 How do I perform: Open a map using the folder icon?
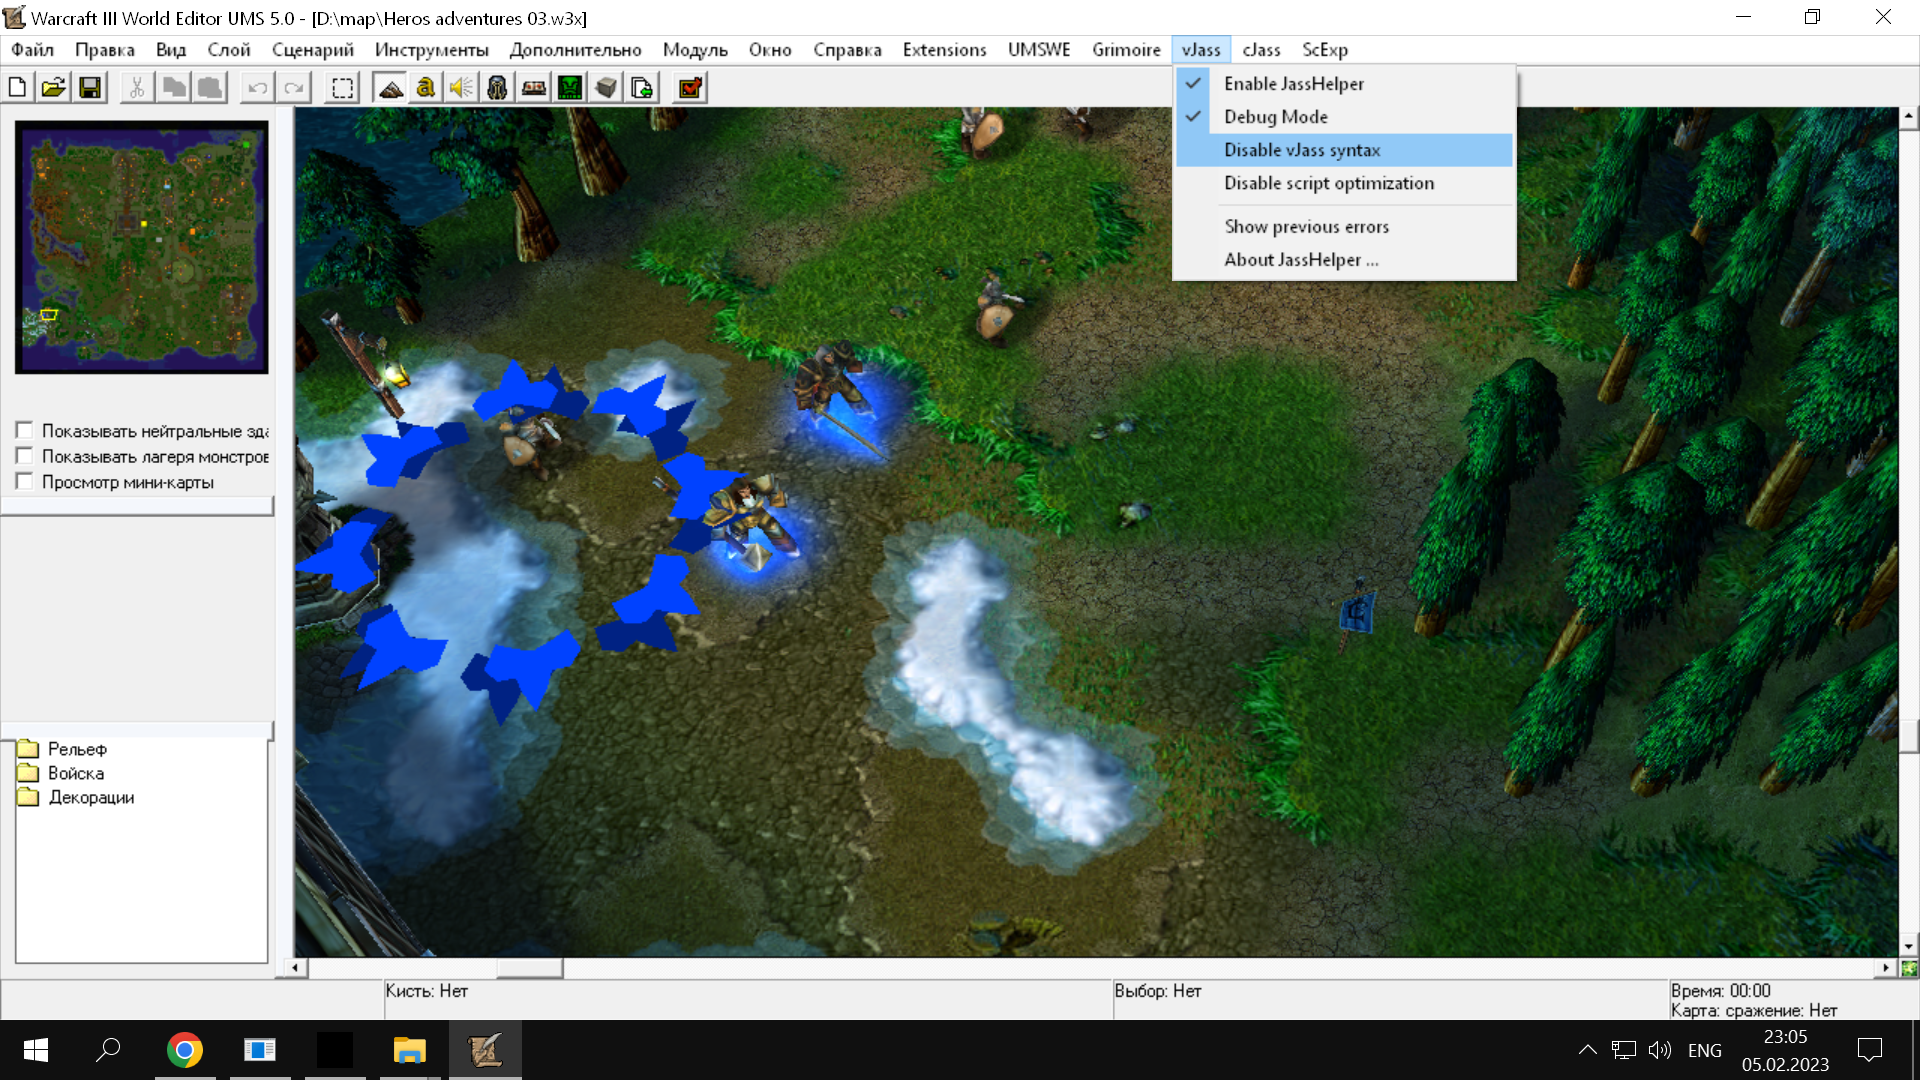pyautogui.click(x=54, y=88)
